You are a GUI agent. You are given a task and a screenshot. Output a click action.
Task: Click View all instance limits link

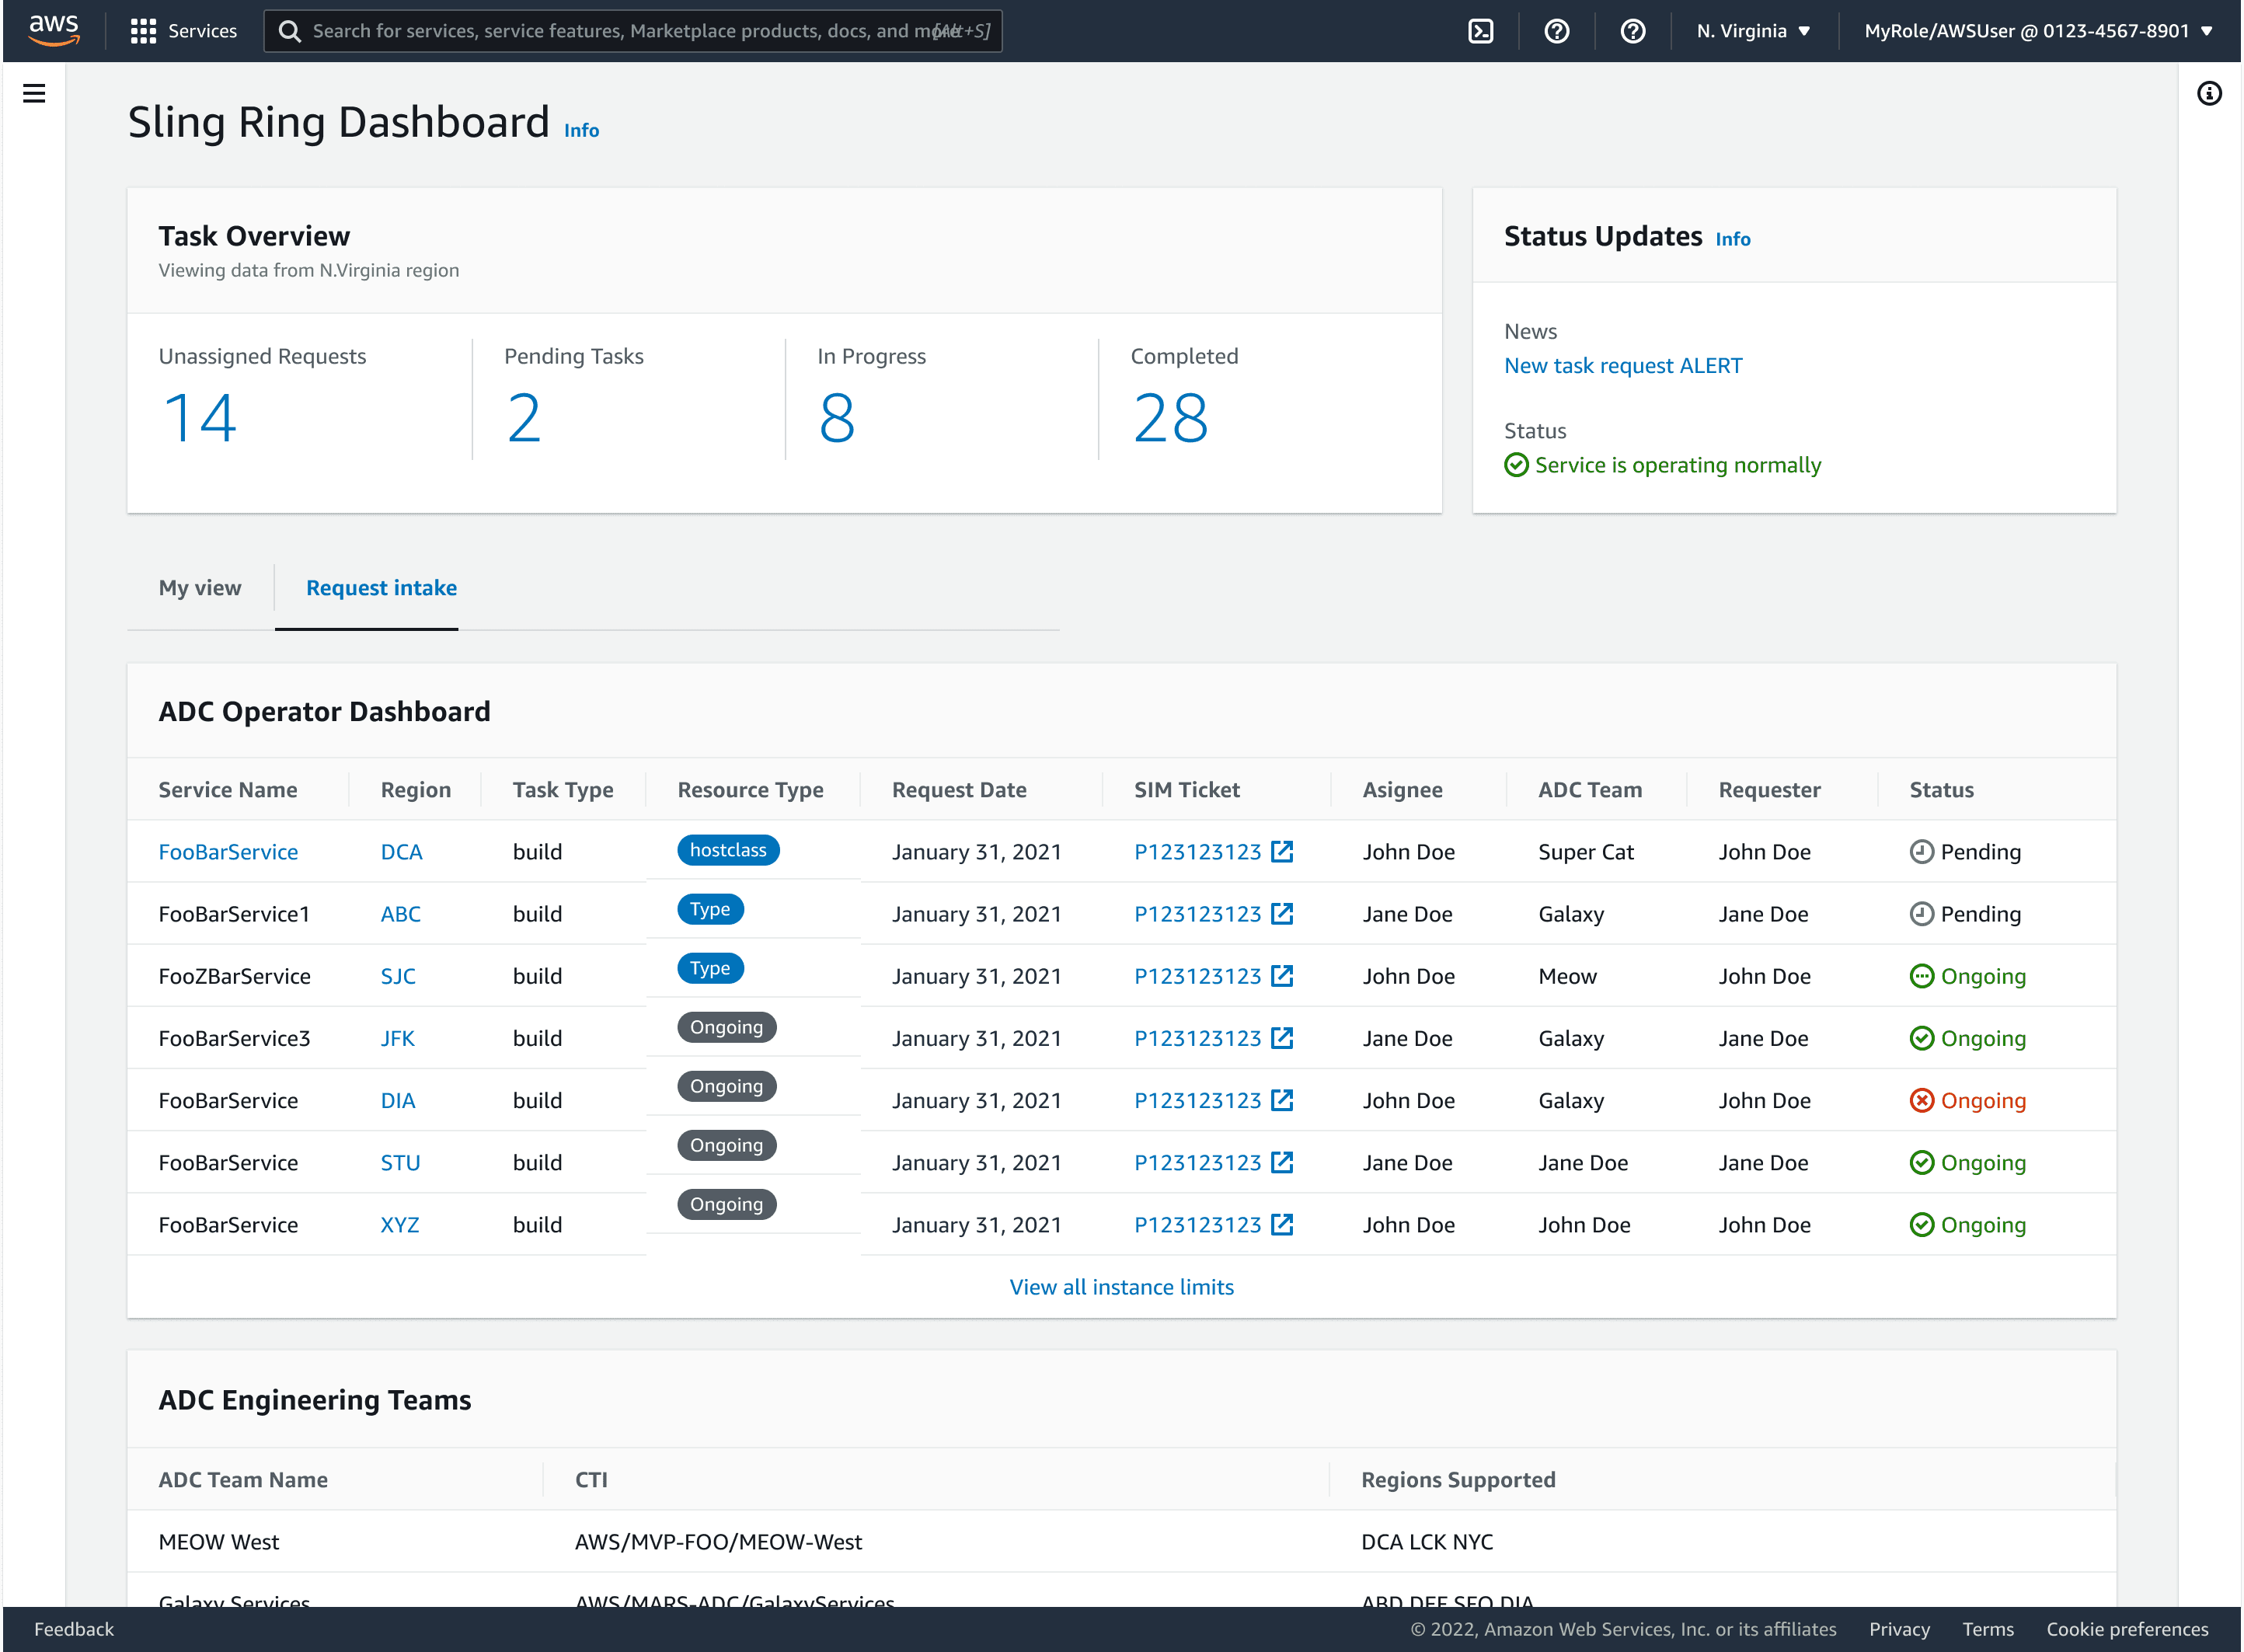[x=1121, y=1287]
